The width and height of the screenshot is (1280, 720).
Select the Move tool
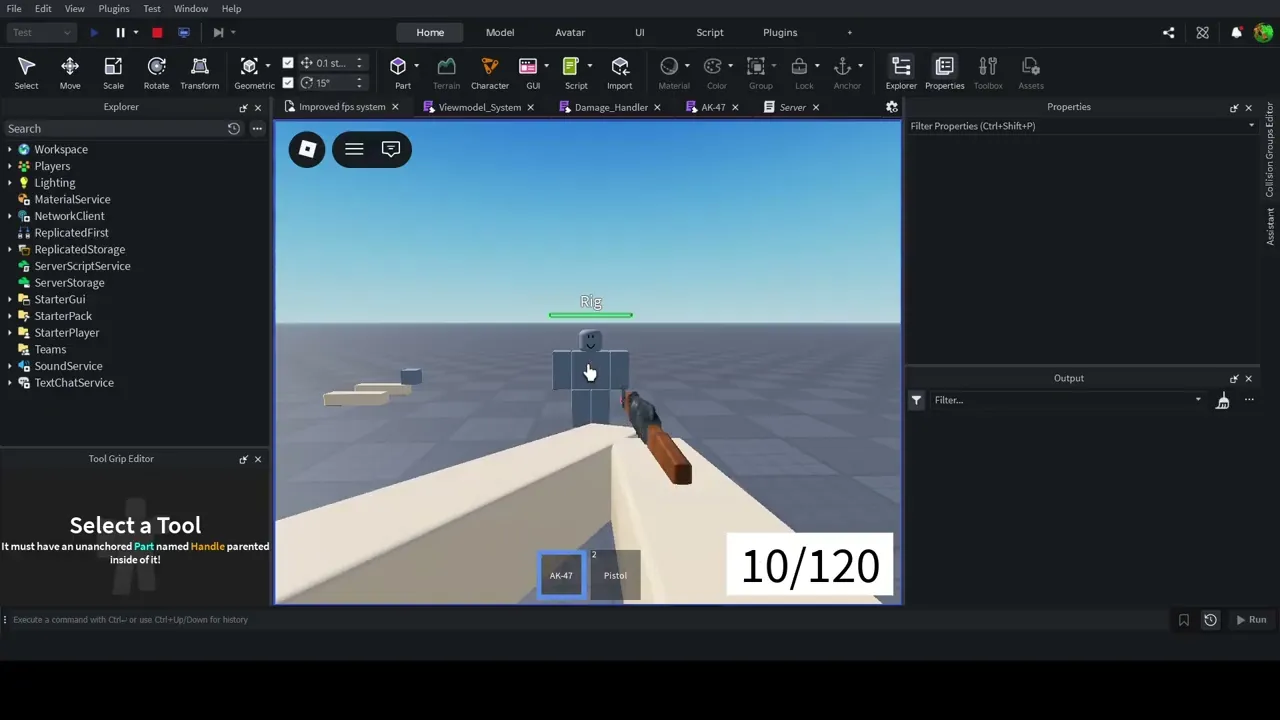[x=70, y=73]
